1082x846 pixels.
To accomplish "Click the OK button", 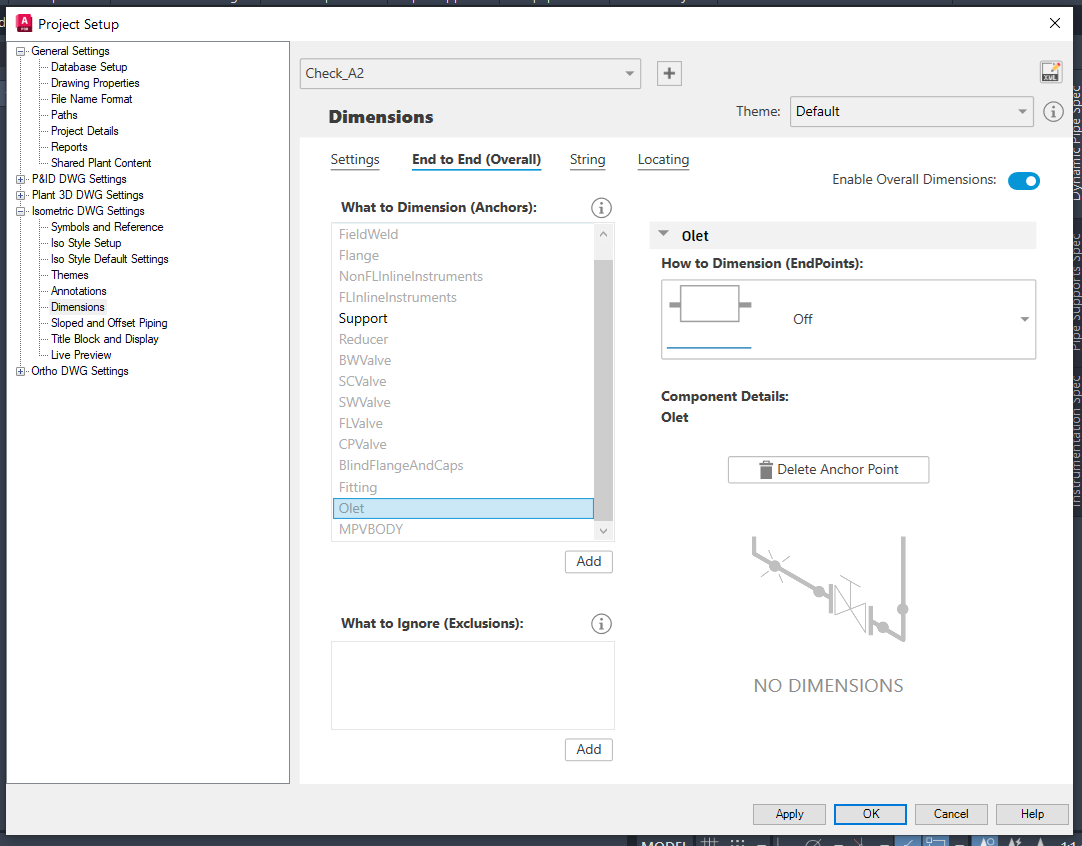I will tap(870, 814).
